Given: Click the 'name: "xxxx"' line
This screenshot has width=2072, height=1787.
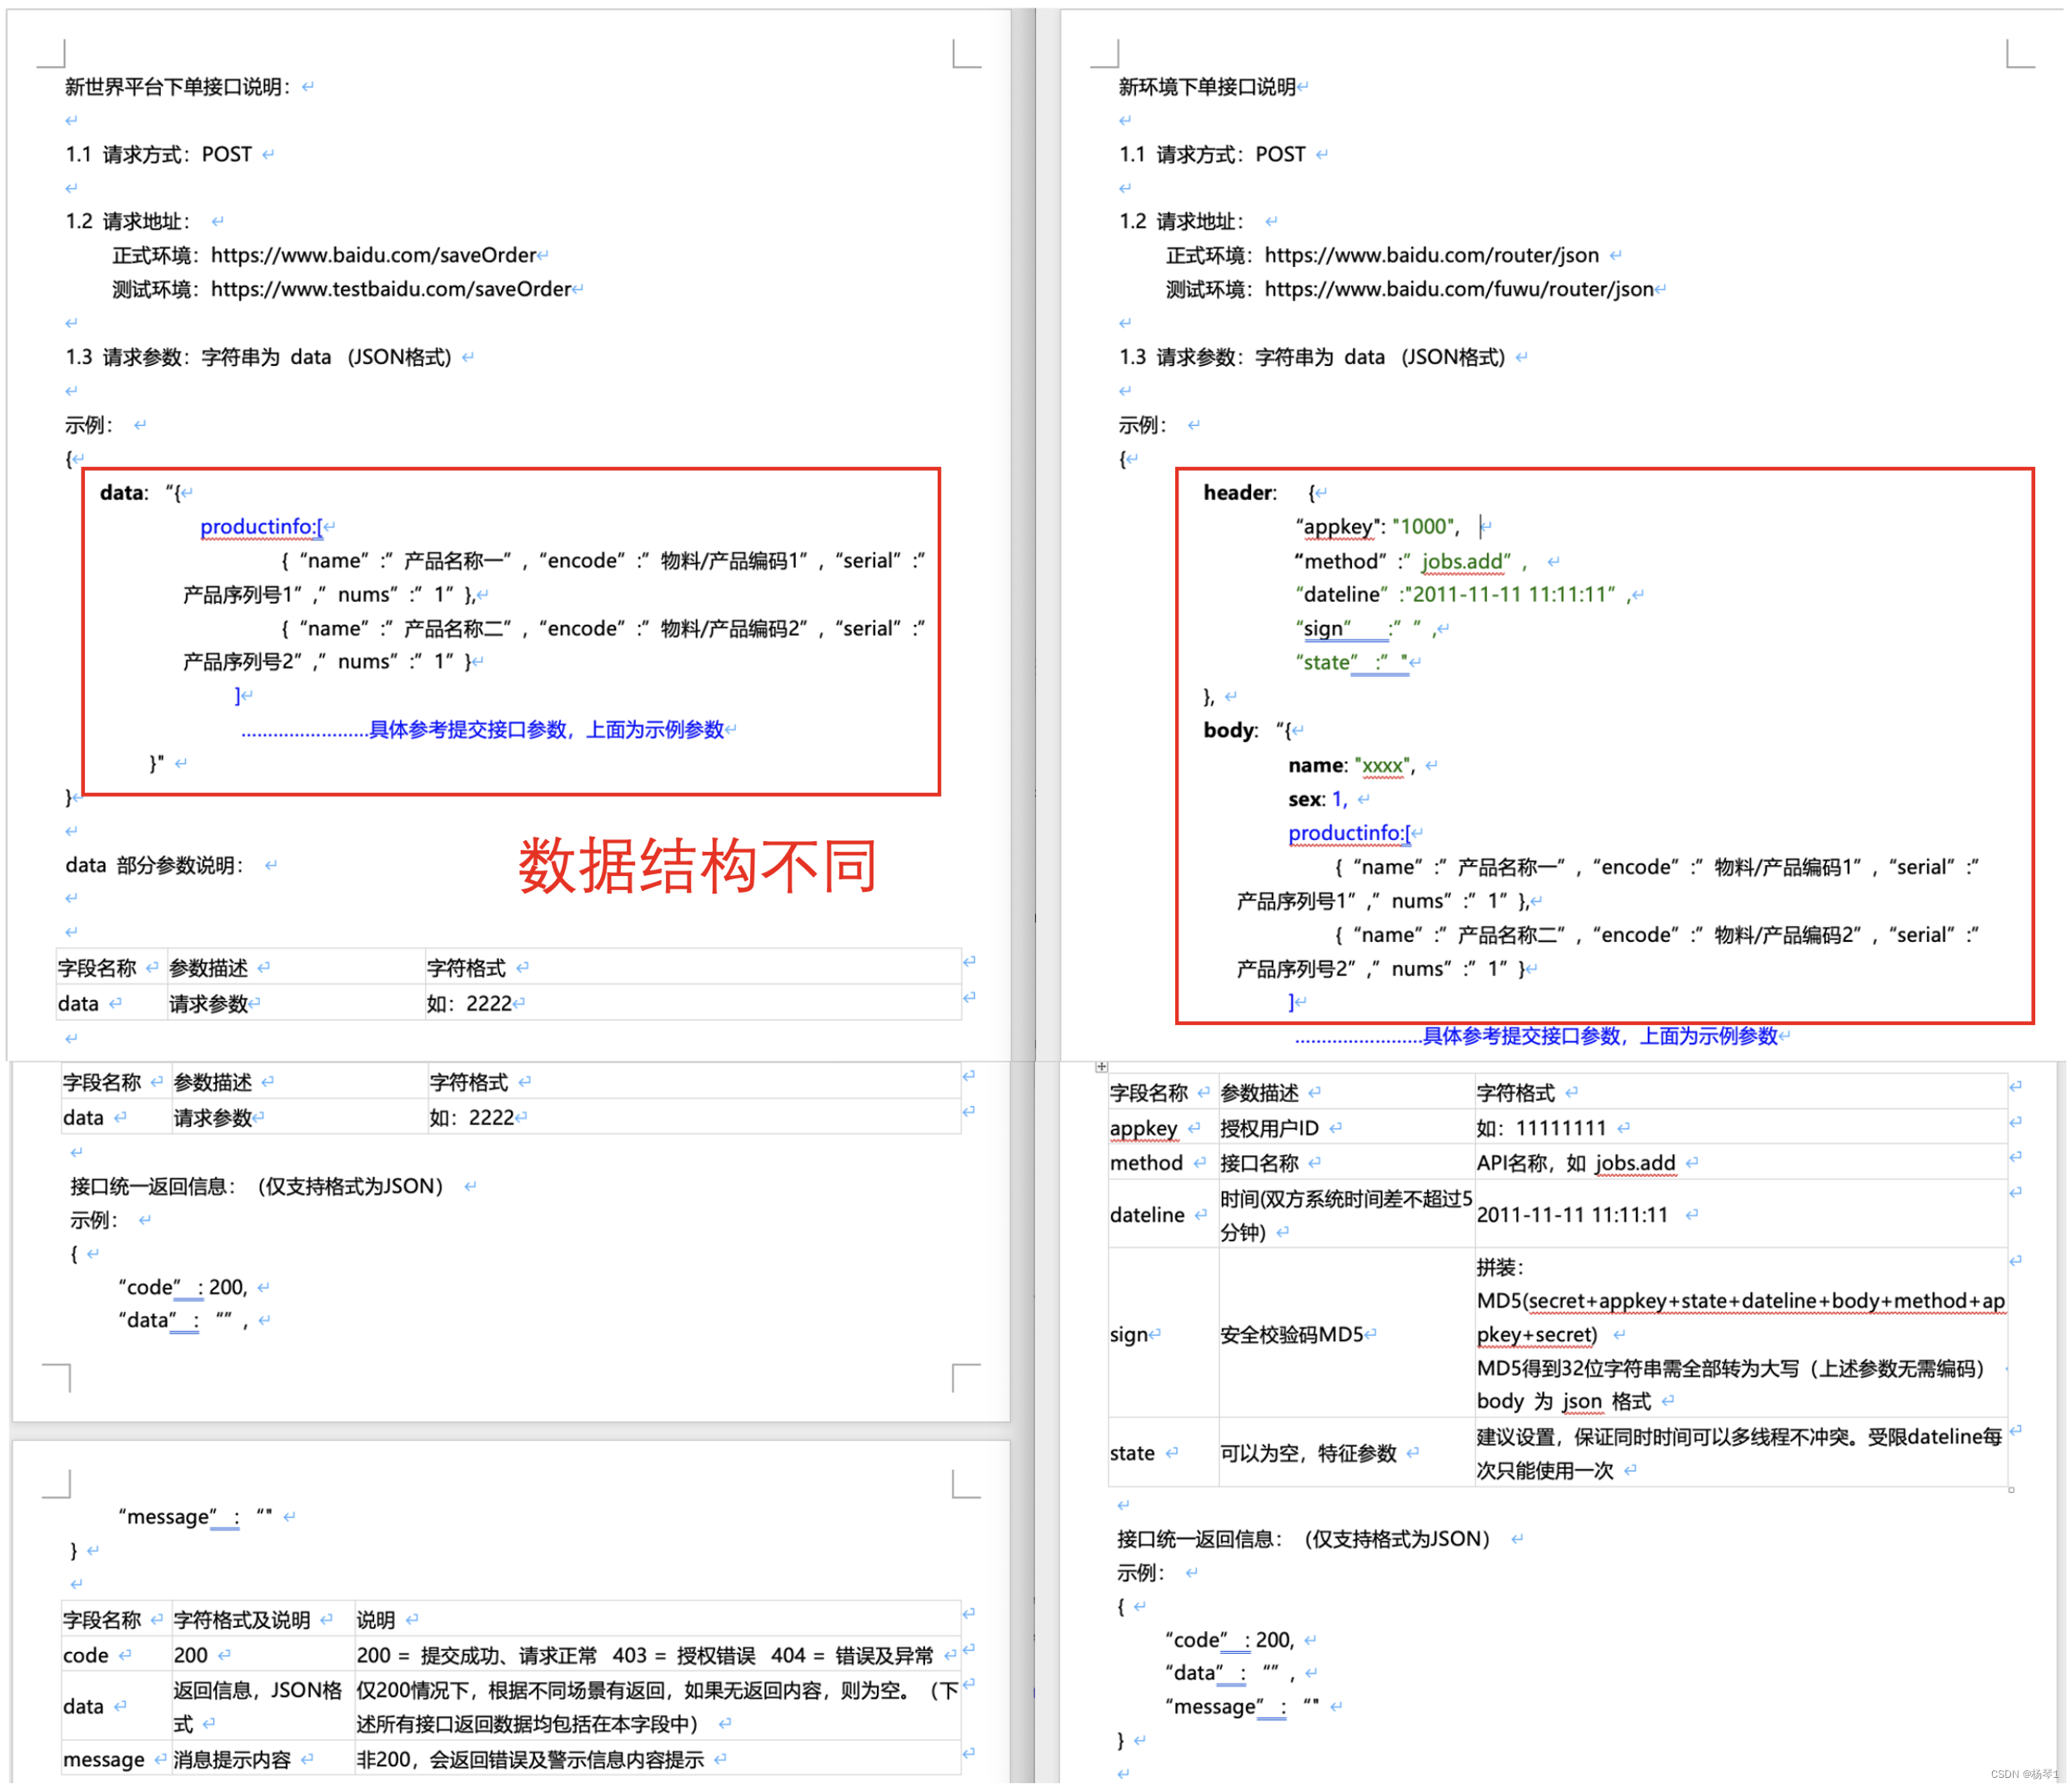Looking at the screenshot, I should click(1350, 765).
